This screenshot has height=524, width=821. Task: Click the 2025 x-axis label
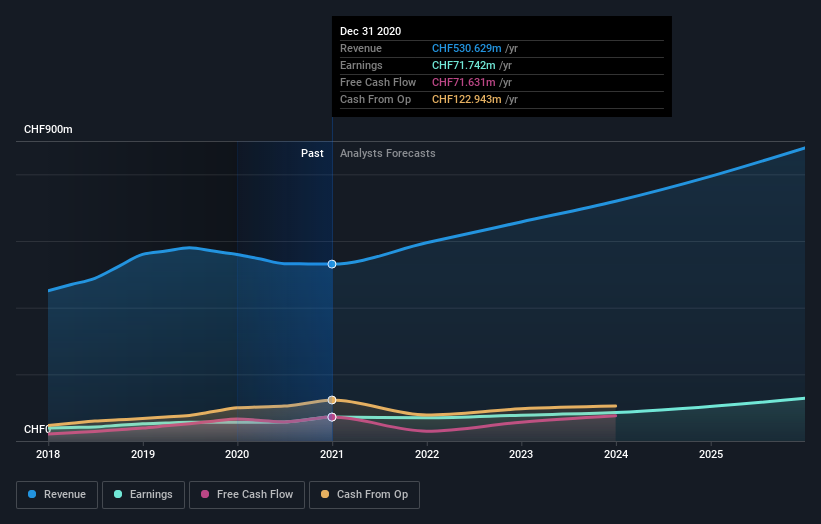(711, 454)
